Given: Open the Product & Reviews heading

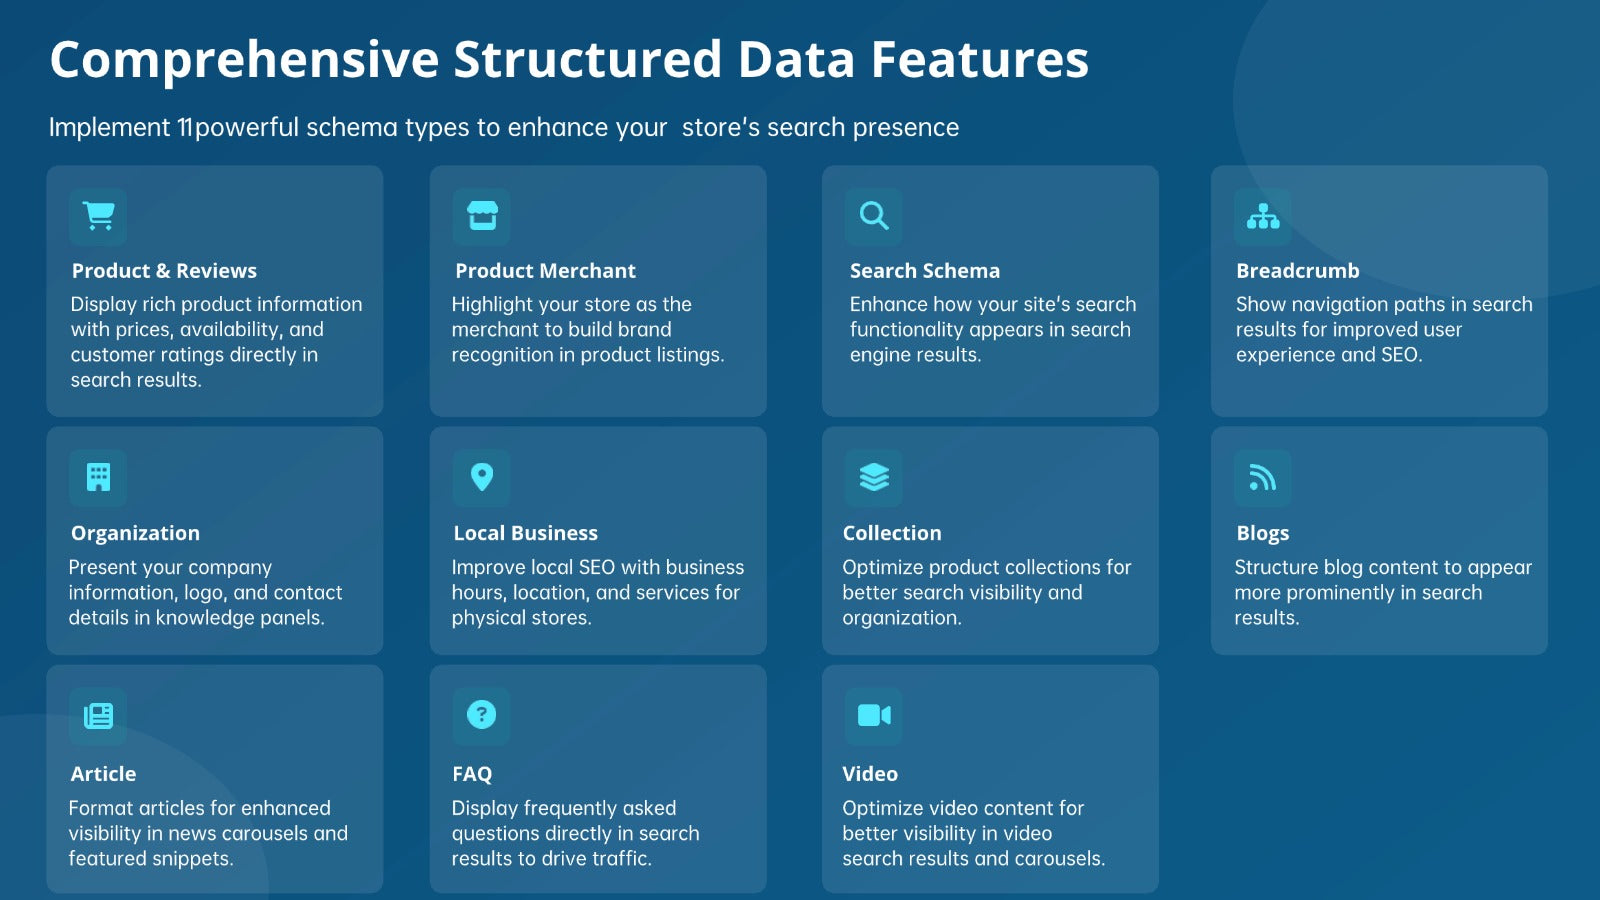Looking at the screenshot, I should 164,271.
